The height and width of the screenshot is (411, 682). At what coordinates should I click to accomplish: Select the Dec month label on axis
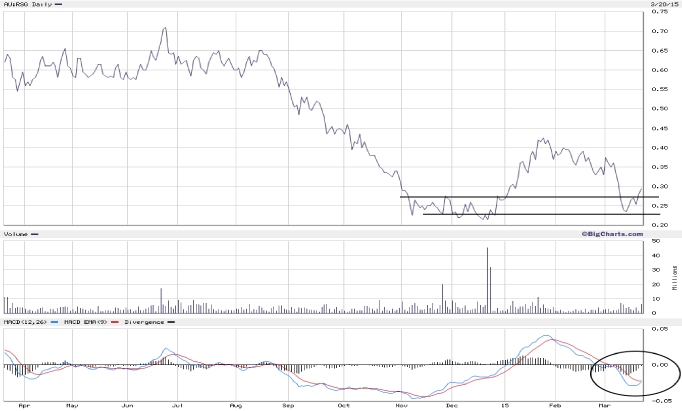(452, 407)
